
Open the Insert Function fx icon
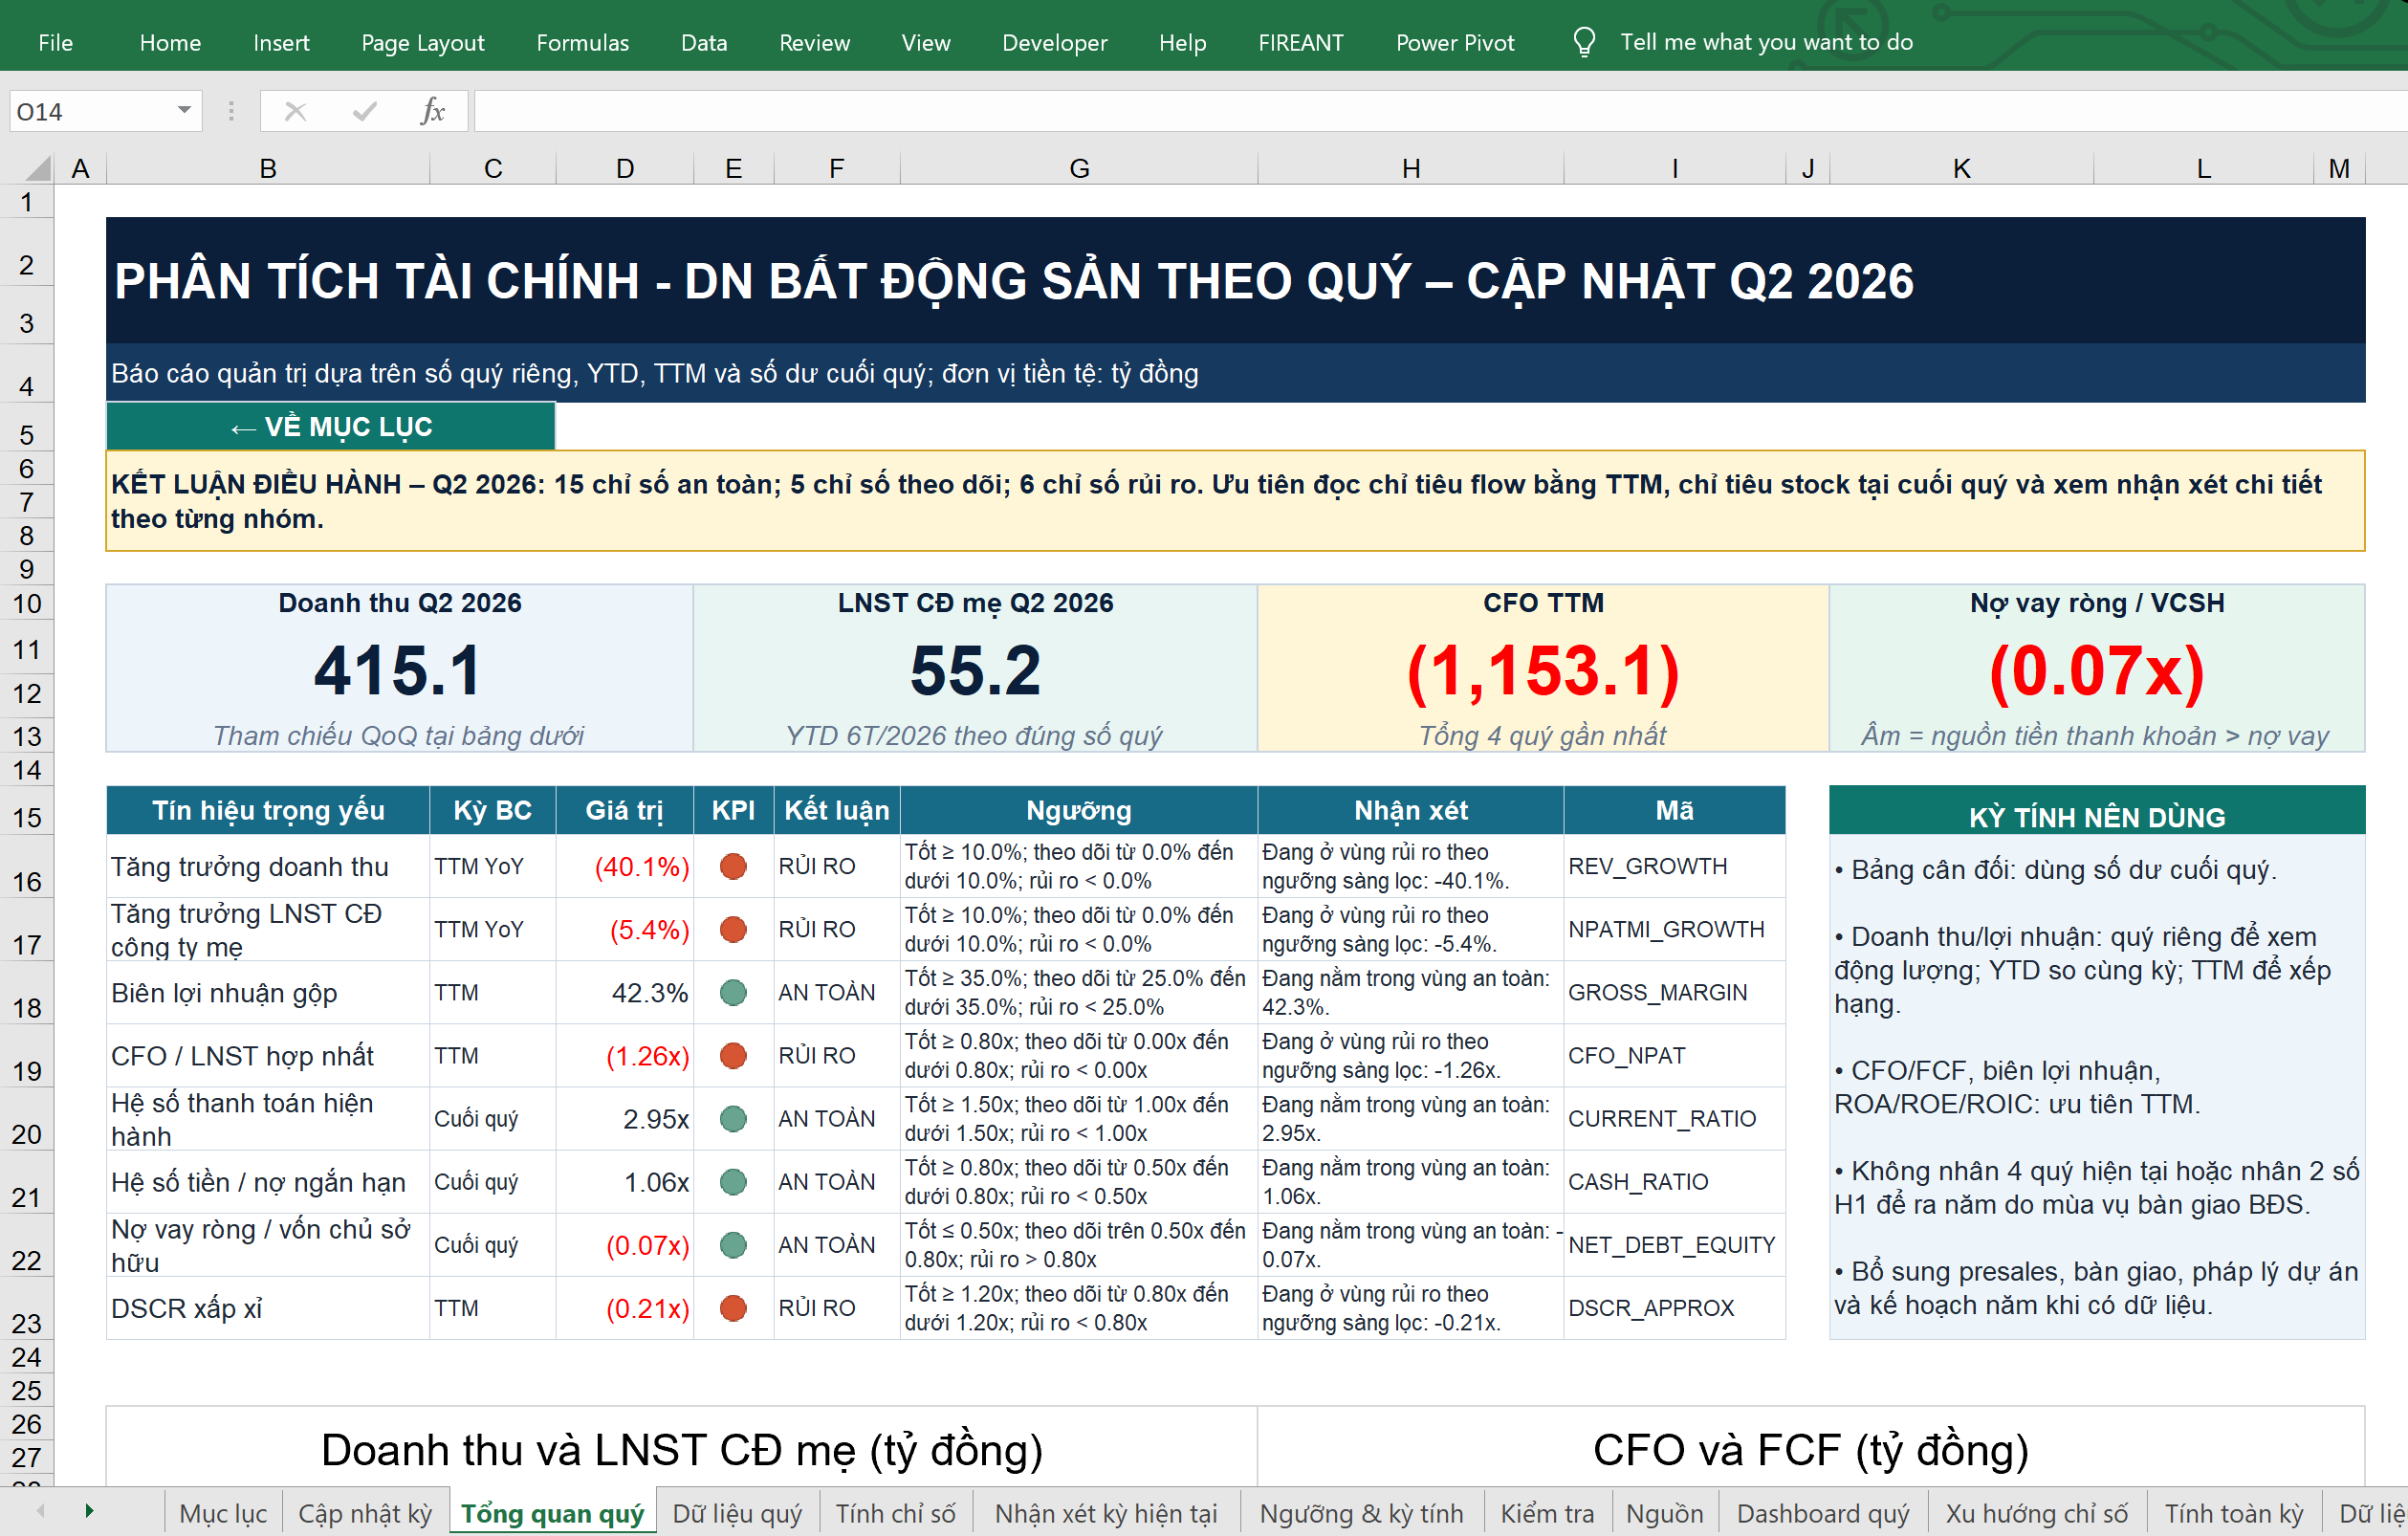(x=432, y=111)
